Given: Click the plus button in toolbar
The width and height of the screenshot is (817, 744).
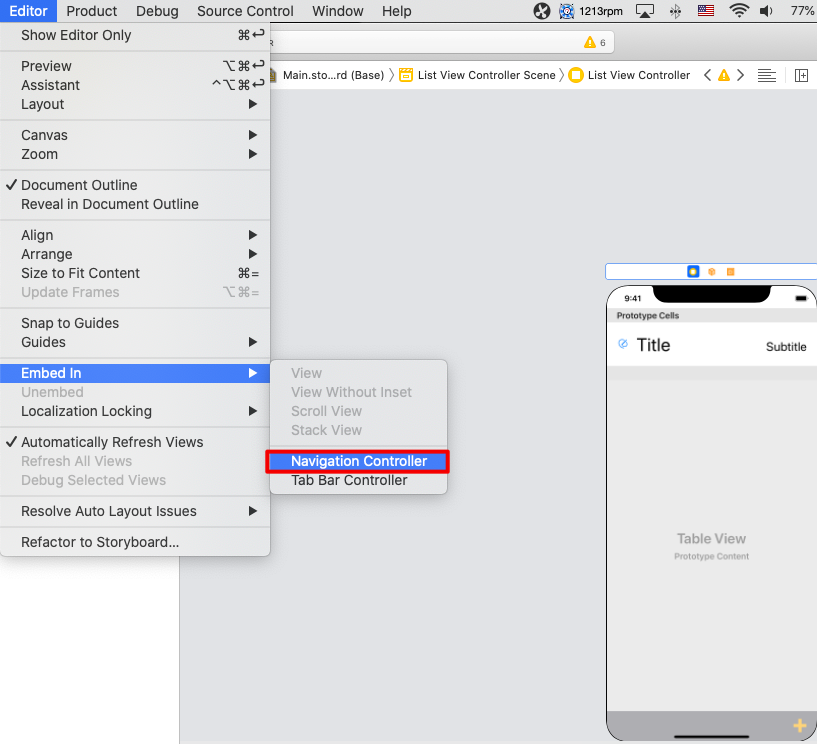Looking at the screenshot, I should (799, 725).
